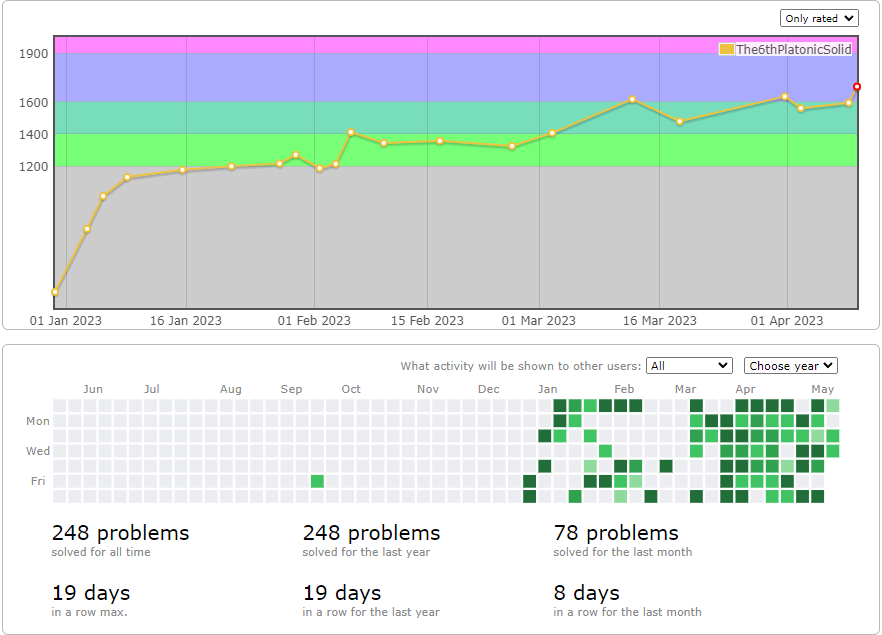Click the '19 days in a row max' stat
This screenshot has height=635, width=882.
pos(91,601)
